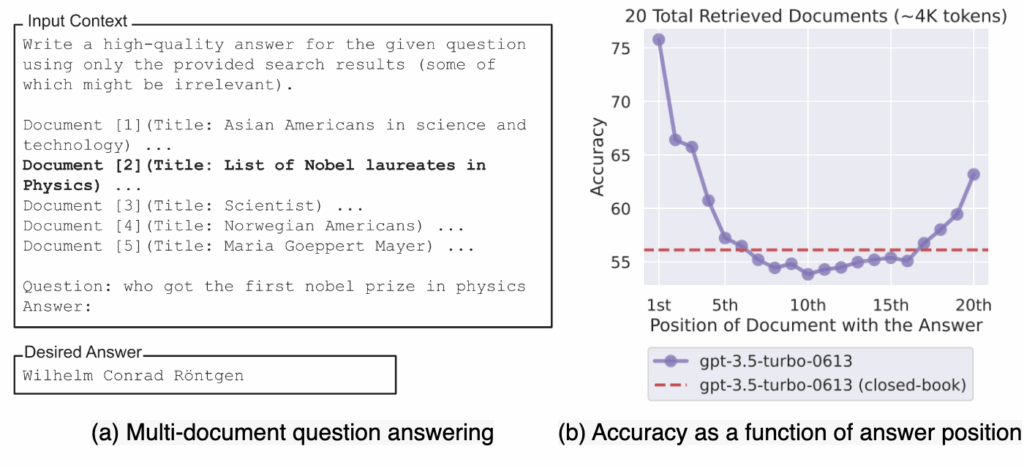
Task: Select Document [5] Maria Goeppert Mayer line
Action: (x=244, y=246)
